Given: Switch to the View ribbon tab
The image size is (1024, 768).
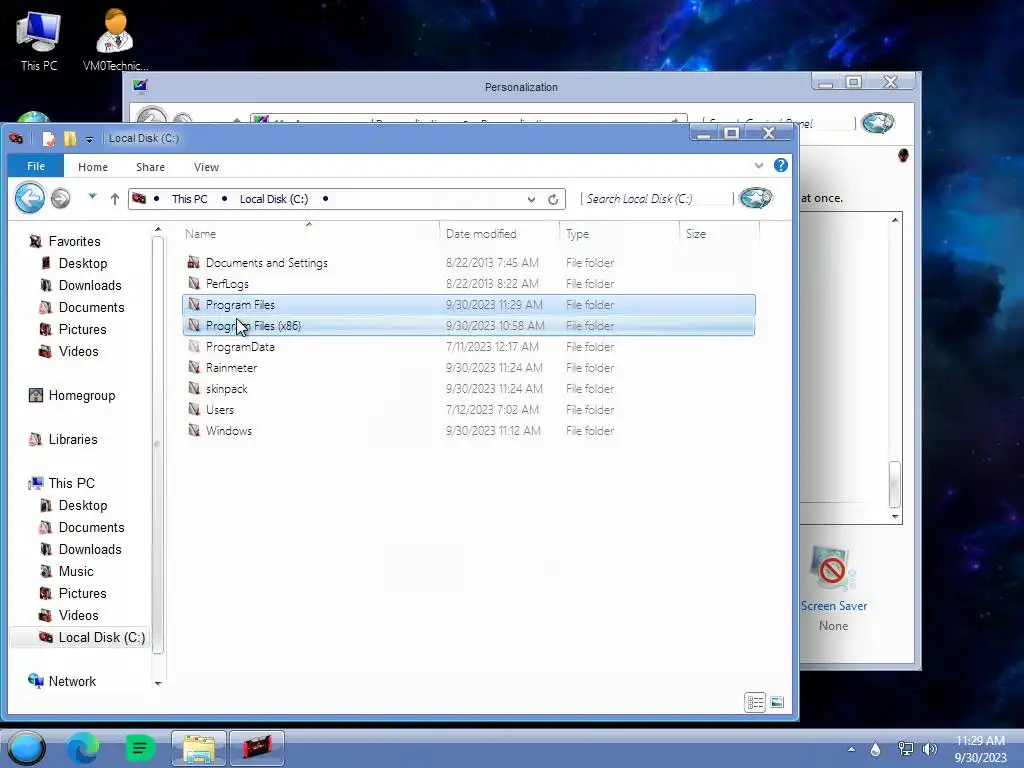Looking at the screenshot, I should [x=206, y=167].
